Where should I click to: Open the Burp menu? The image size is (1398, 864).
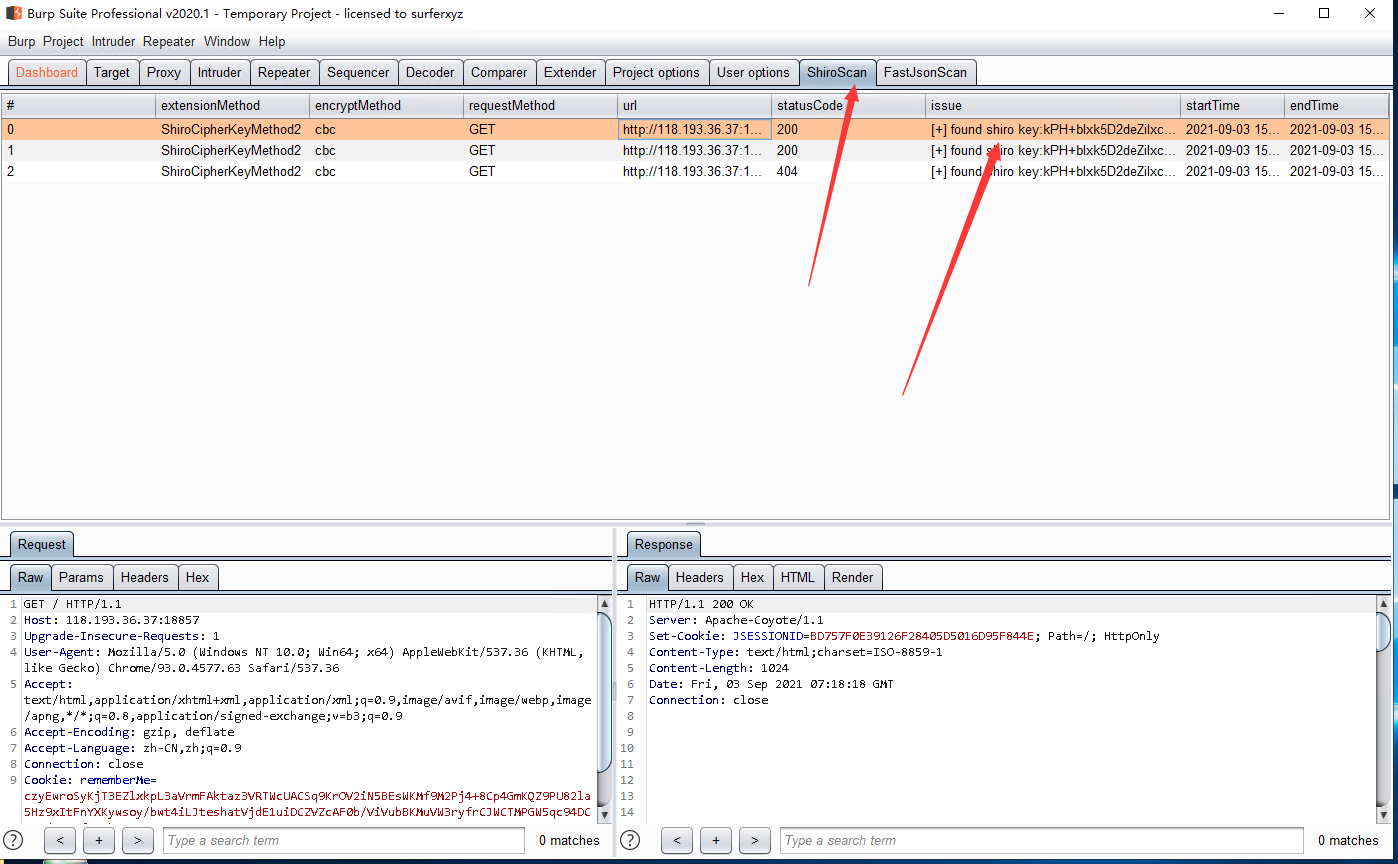click(x=21, y=42)
